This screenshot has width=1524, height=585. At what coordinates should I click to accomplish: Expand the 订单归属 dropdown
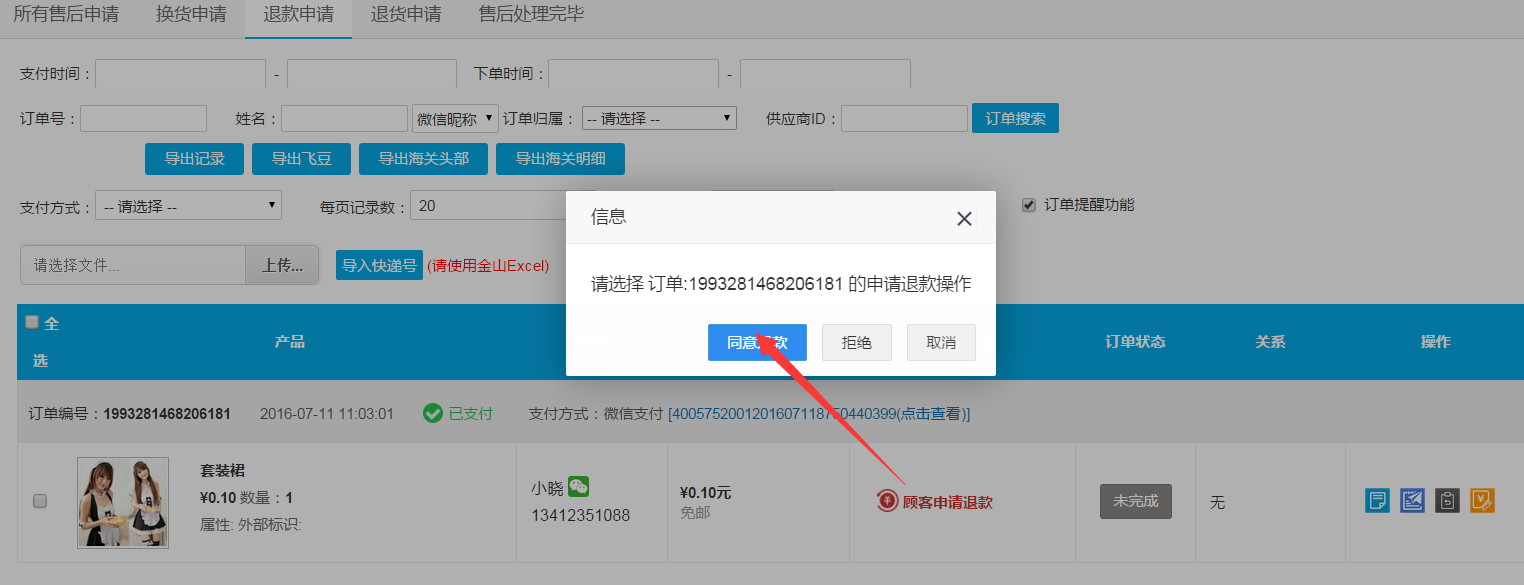659,119
